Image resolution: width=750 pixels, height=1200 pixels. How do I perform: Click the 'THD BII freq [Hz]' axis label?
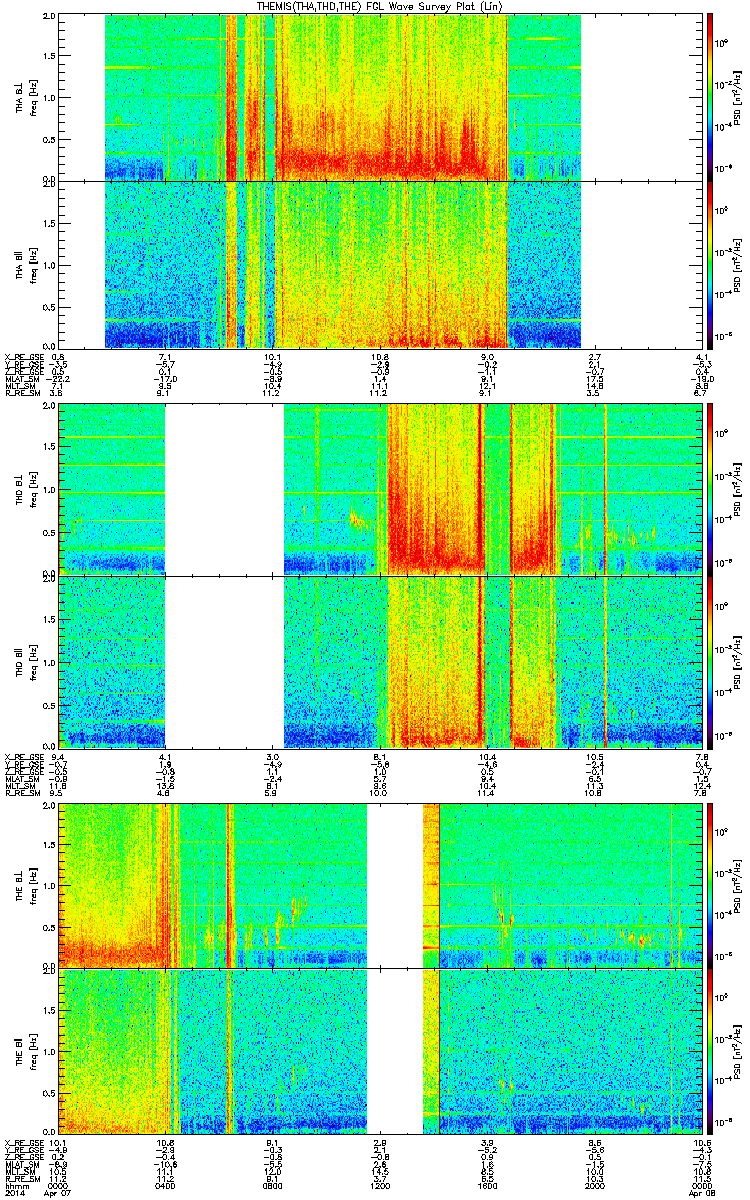tap(25, 661)
